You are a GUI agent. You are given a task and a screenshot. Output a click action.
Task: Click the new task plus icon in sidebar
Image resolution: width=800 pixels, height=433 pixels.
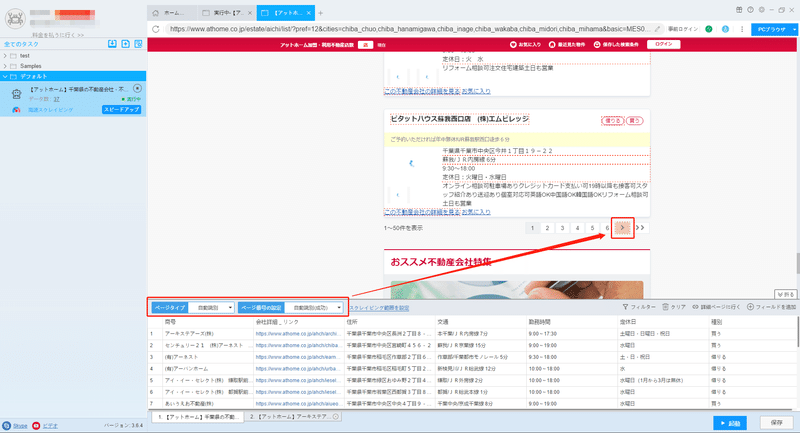[x=126, y=44]
